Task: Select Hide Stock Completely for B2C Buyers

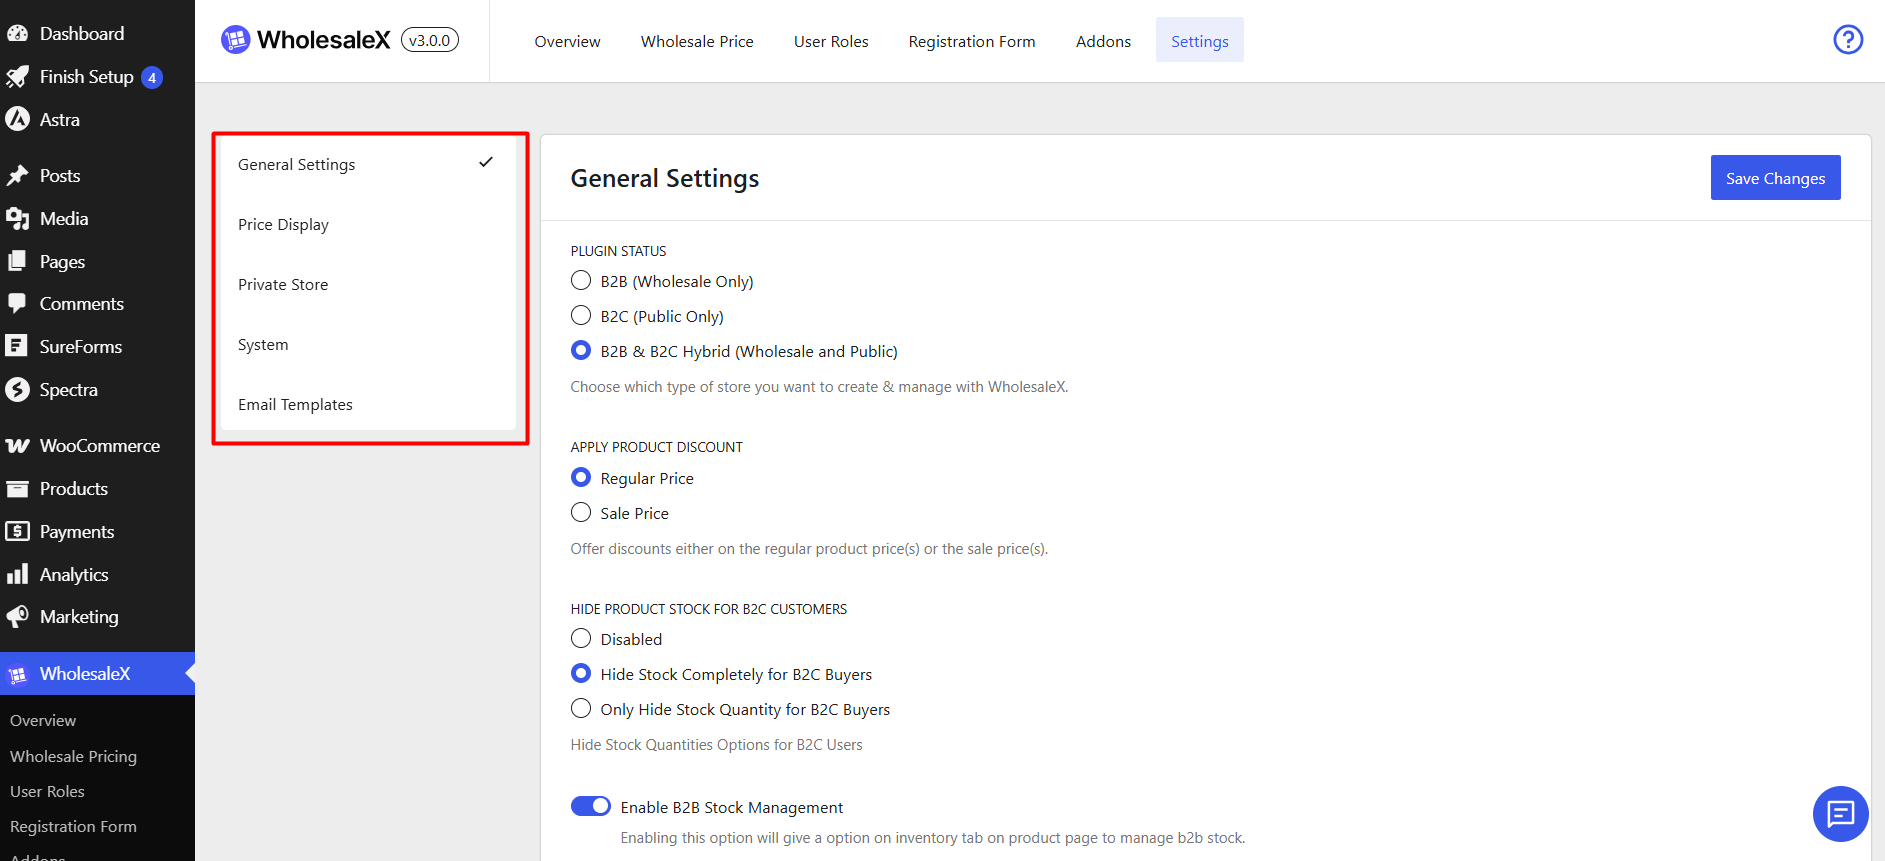Action: pos(581,673)
